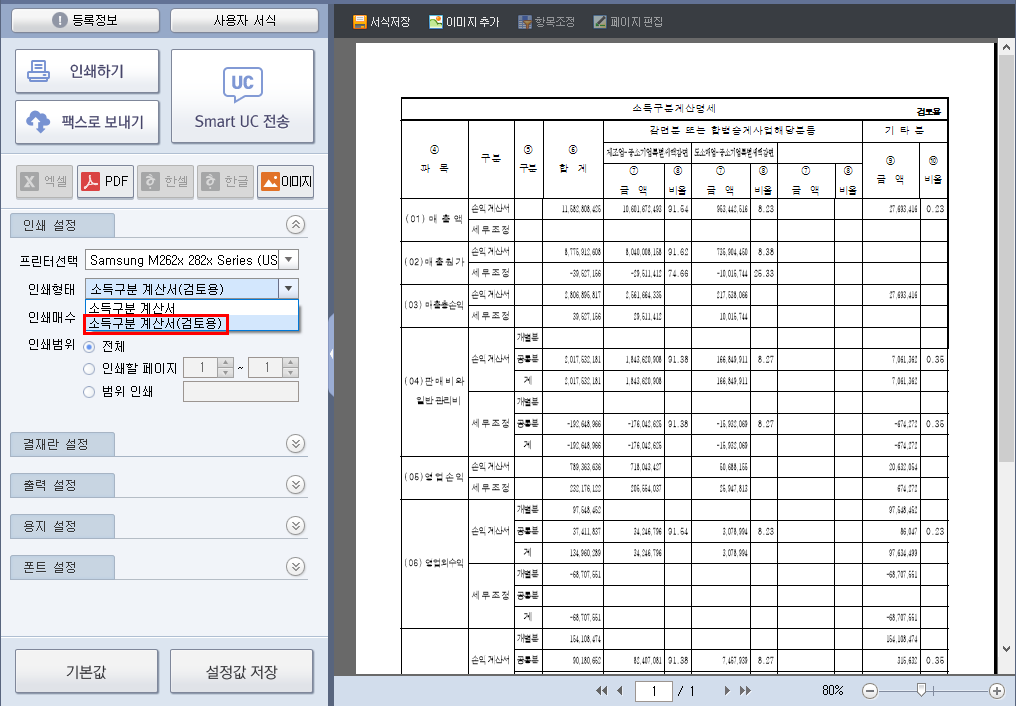Expand the 결재란 설정 section
The height and width of the screenshot is (706, 1016).
[295, 444]
